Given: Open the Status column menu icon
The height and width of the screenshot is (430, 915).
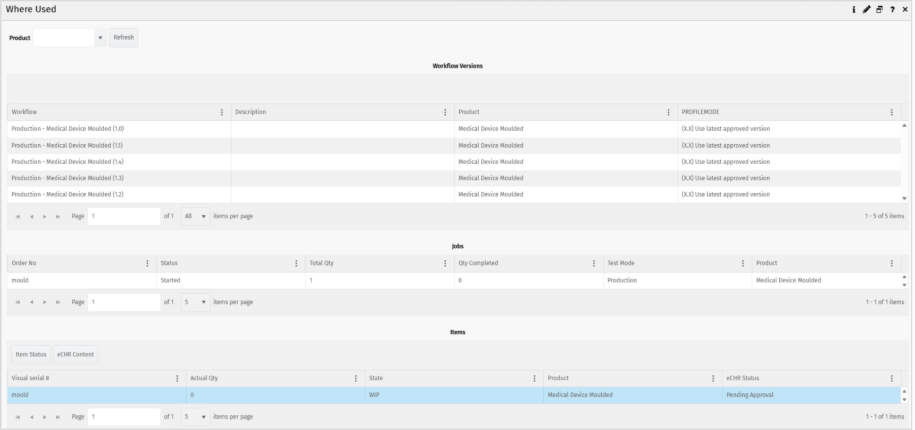Looking at the screenshot, I should (296, 263).
